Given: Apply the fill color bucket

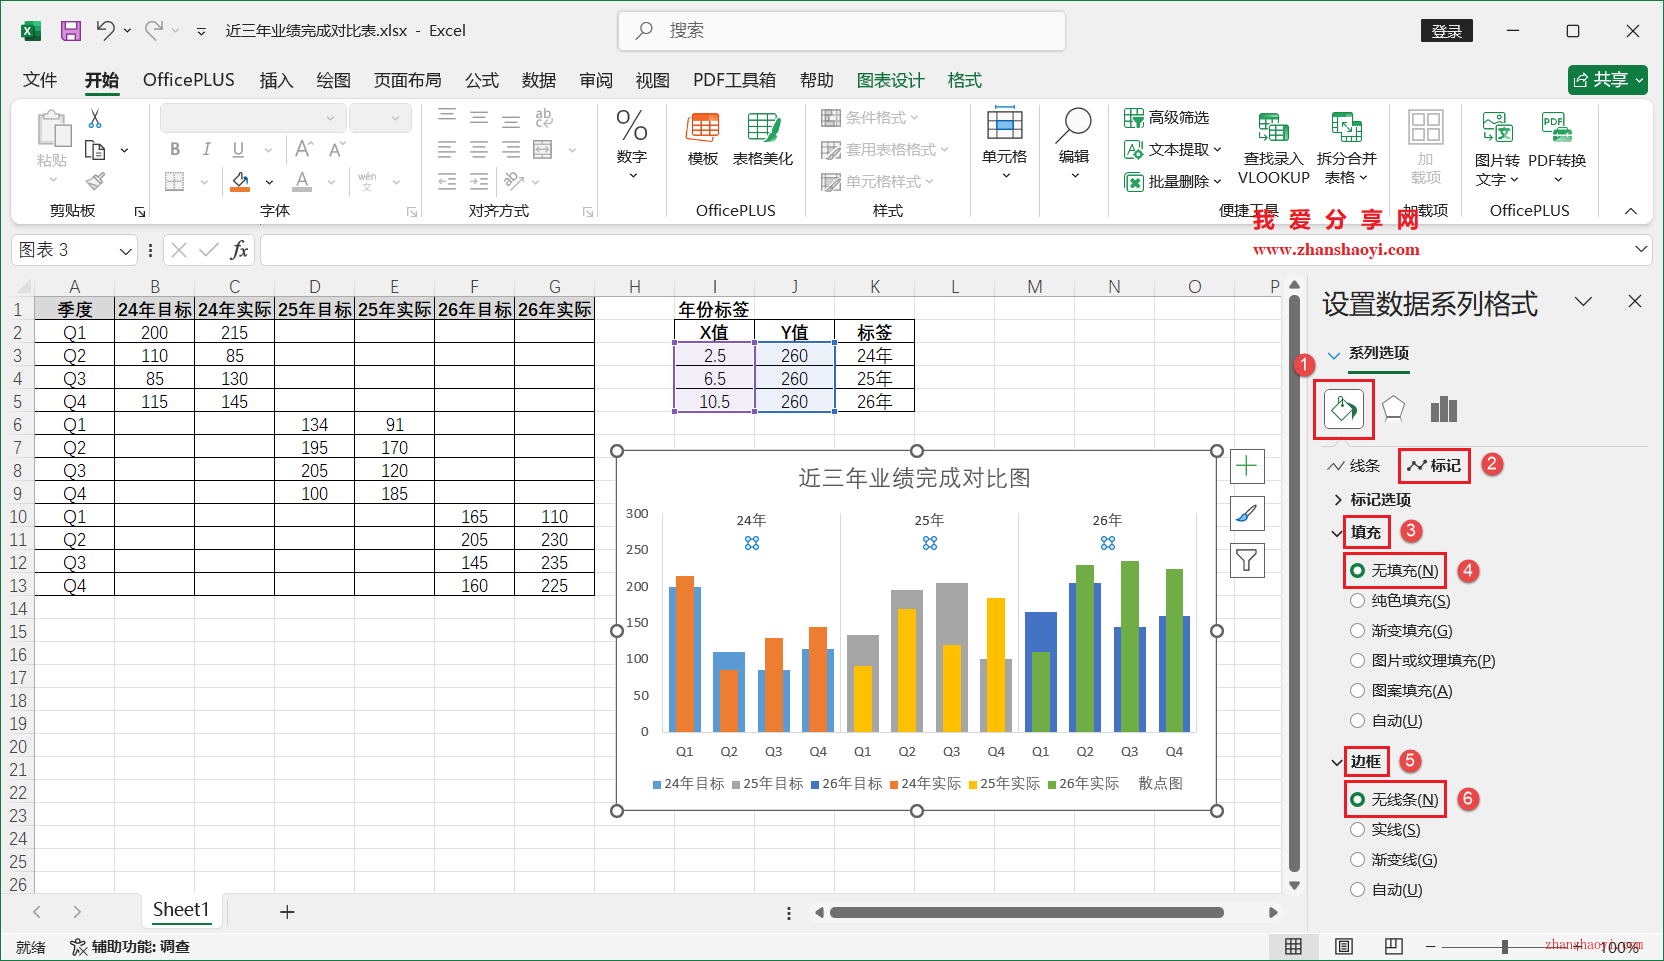Looking at the screenshot, I should click(x=240, y=181).
